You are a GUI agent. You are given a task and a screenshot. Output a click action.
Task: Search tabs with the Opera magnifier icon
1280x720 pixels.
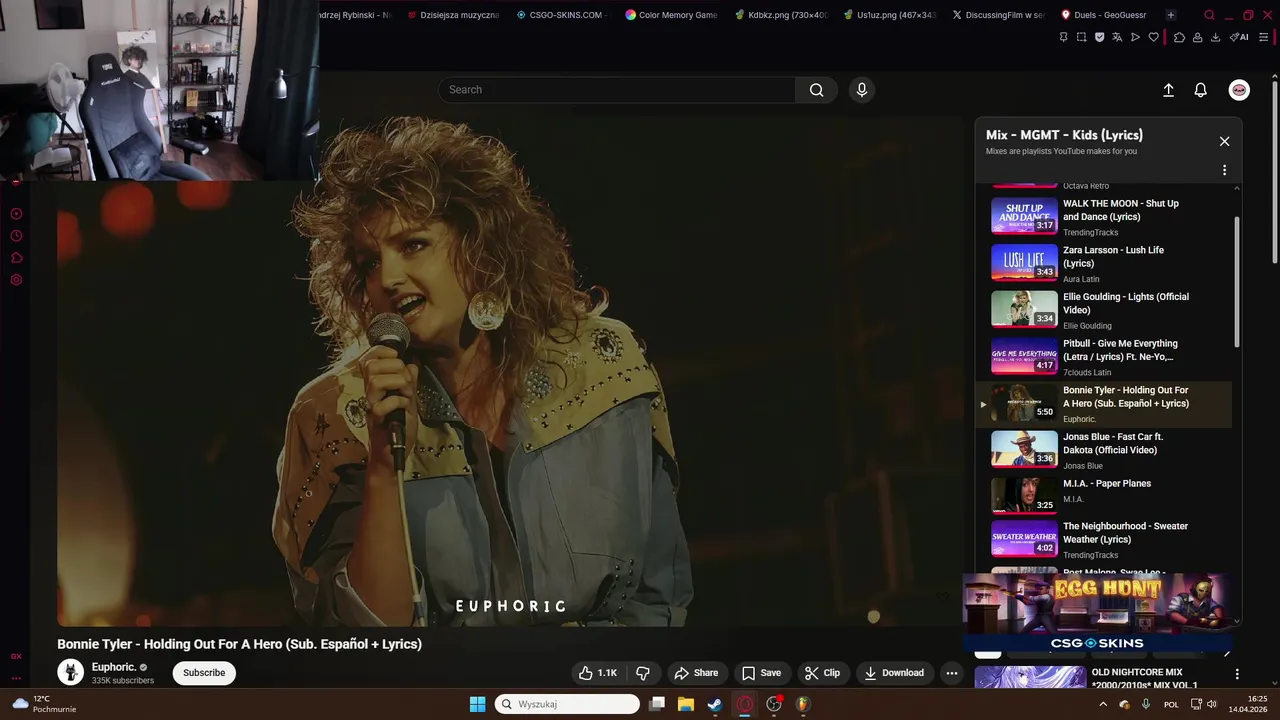pos(1209,15)
